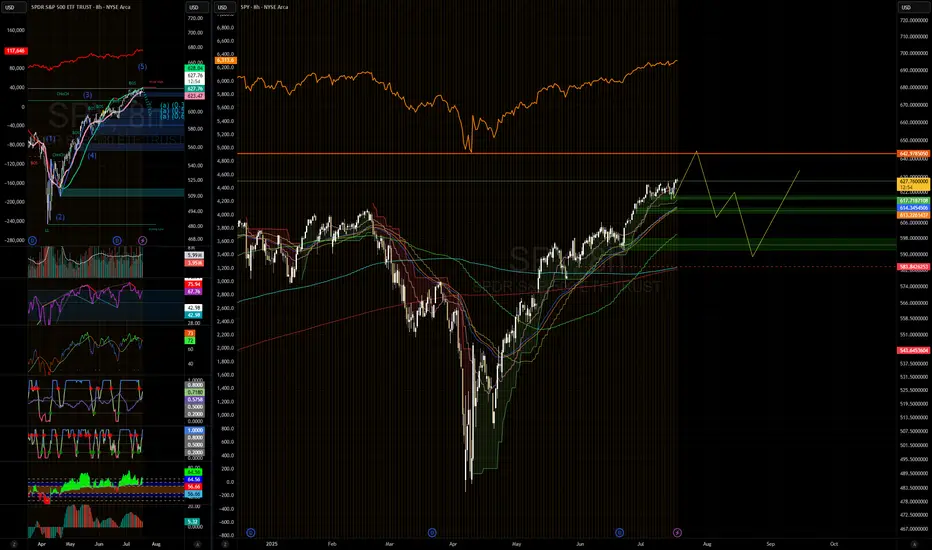Screen dimensions: 932x550
Task: Toggle the auto-scale A button under the left chart's price scale
Action: [x=197, y=543]
